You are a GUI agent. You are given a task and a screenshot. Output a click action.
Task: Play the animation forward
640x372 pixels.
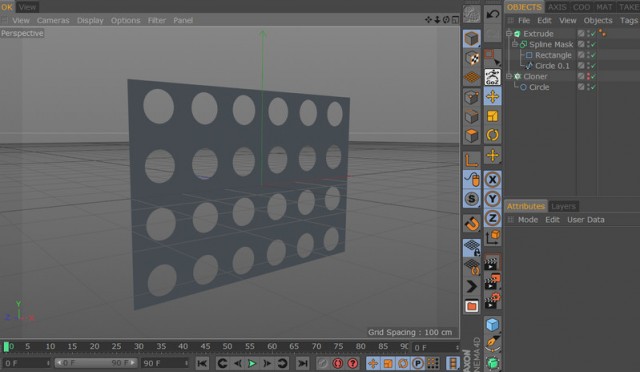pos(252,363)
